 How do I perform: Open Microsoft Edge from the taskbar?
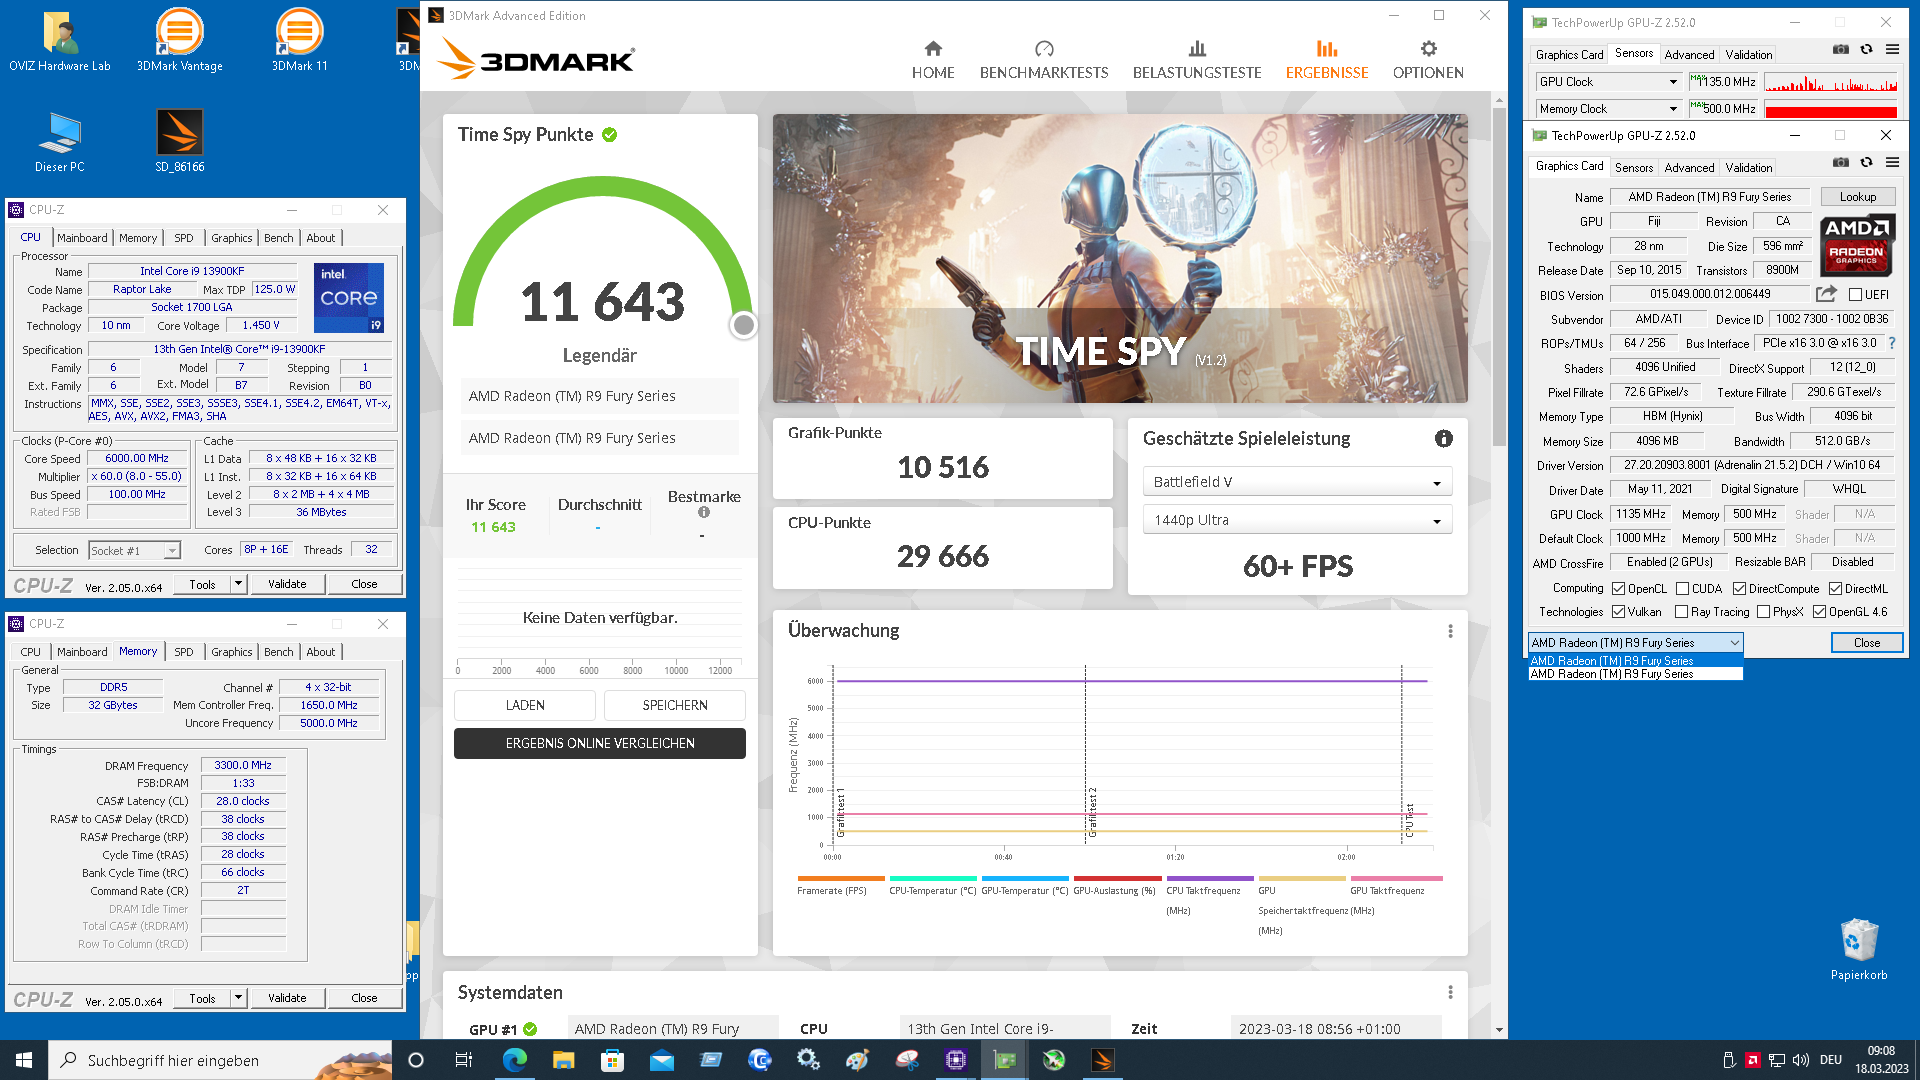click(515, 1060)
